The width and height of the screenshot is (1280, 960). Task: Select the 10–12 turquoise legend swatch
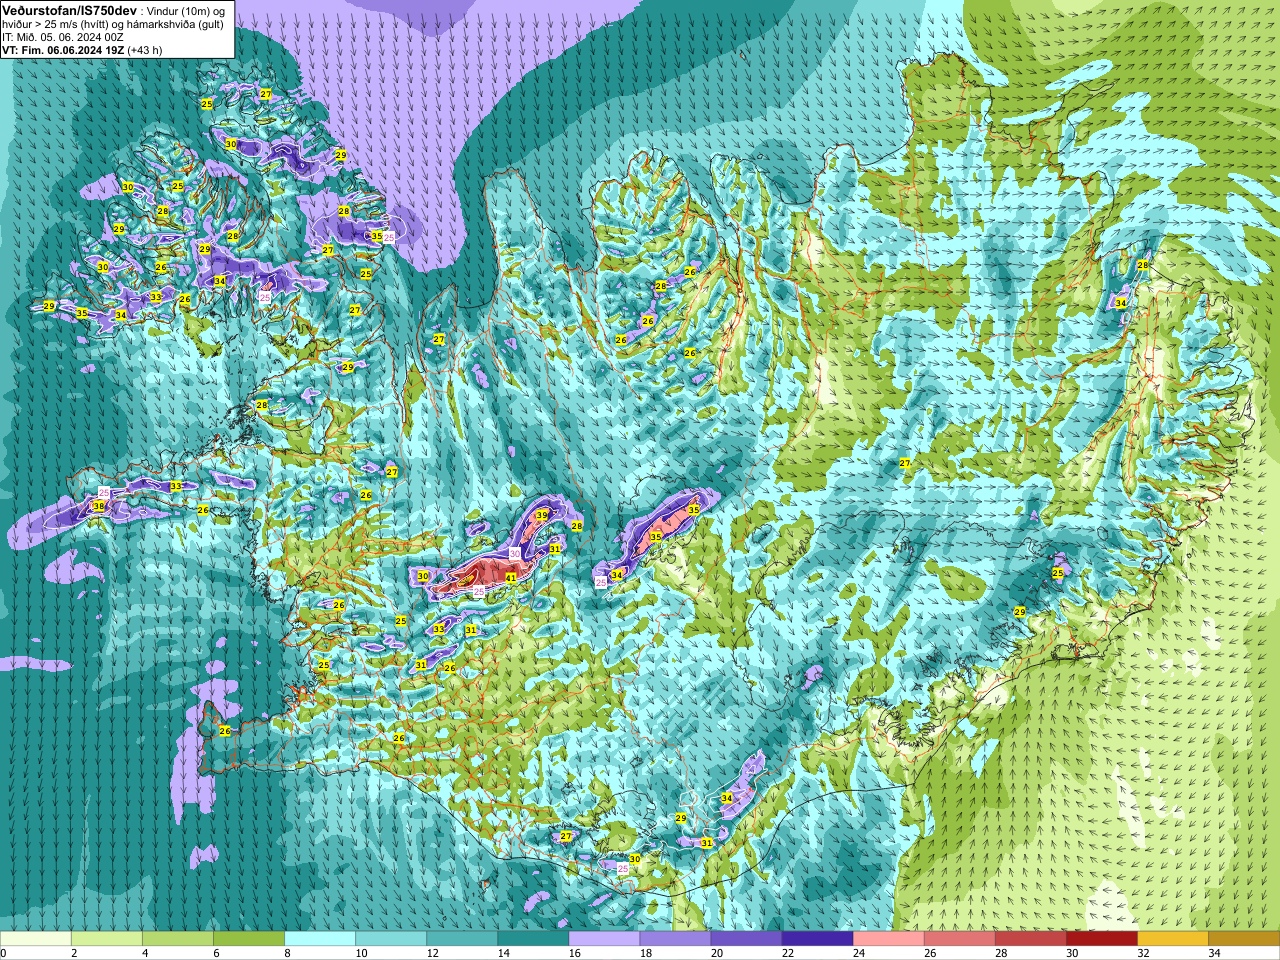391,939
